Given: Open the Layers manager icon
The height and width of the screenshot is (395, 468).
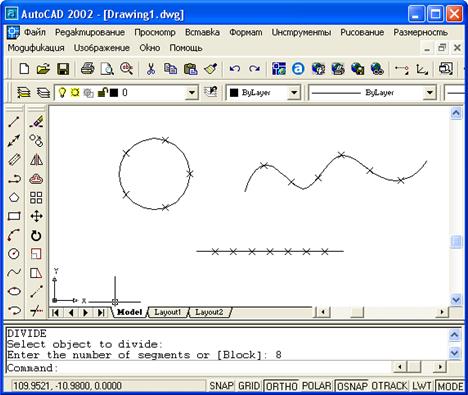Looking at the screenshot, I should [23, 92].
